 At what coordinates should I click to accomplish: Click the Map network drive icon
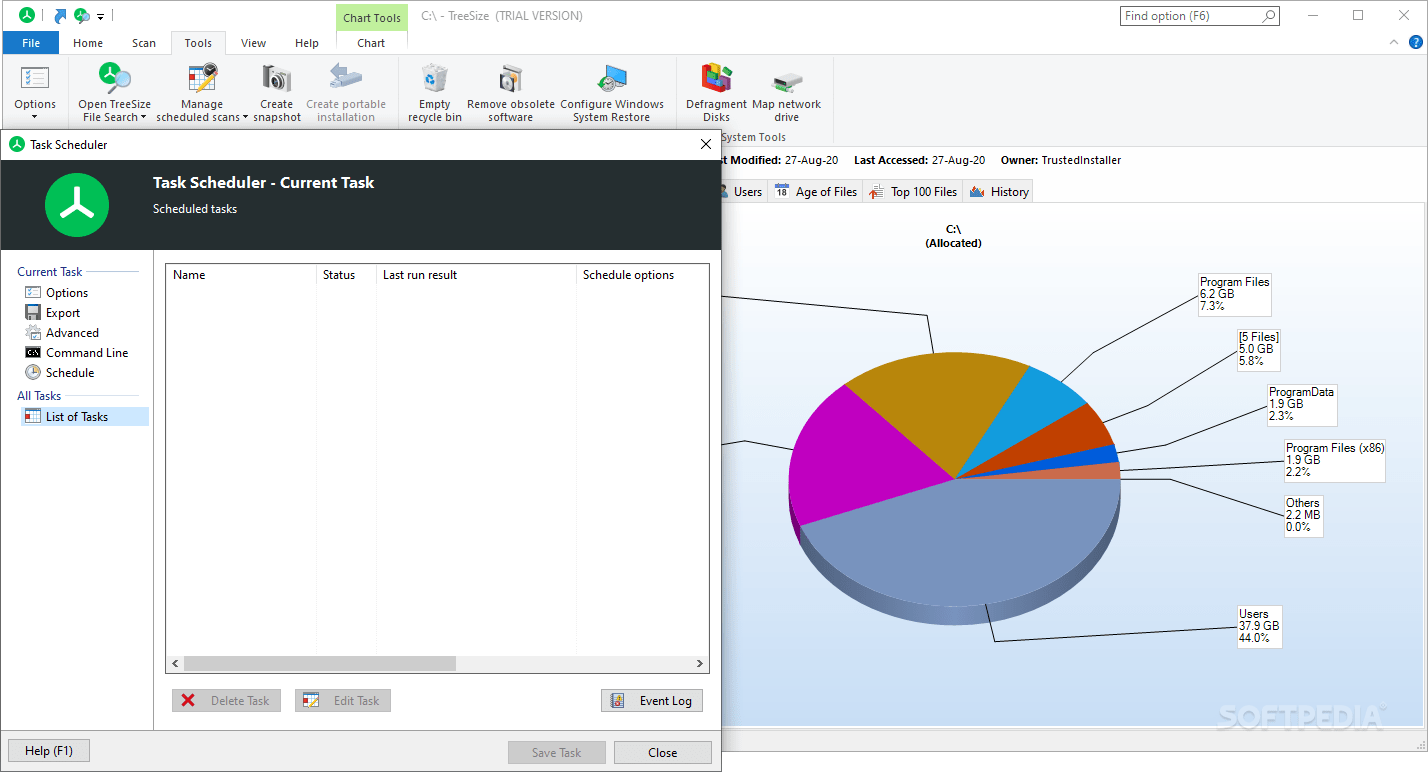coord(786,90)
